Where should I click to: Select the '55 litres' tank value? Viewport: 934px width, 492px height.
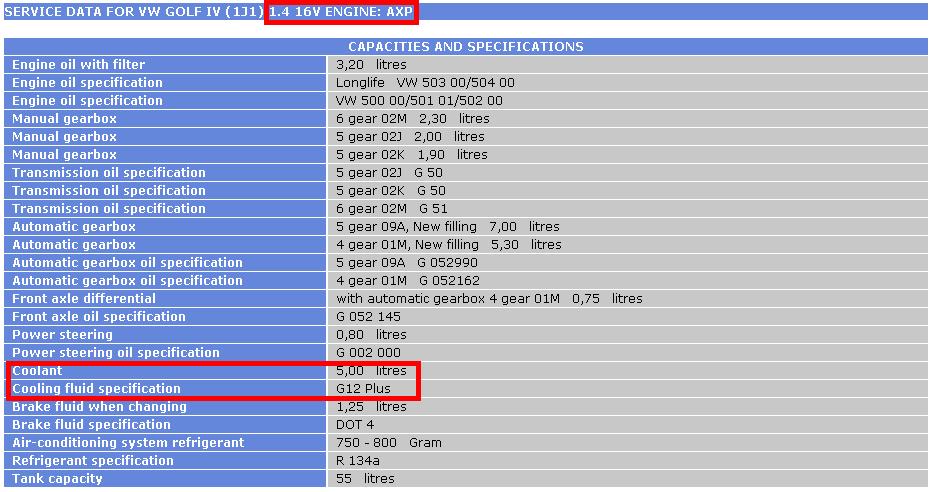tap(365, 479)
